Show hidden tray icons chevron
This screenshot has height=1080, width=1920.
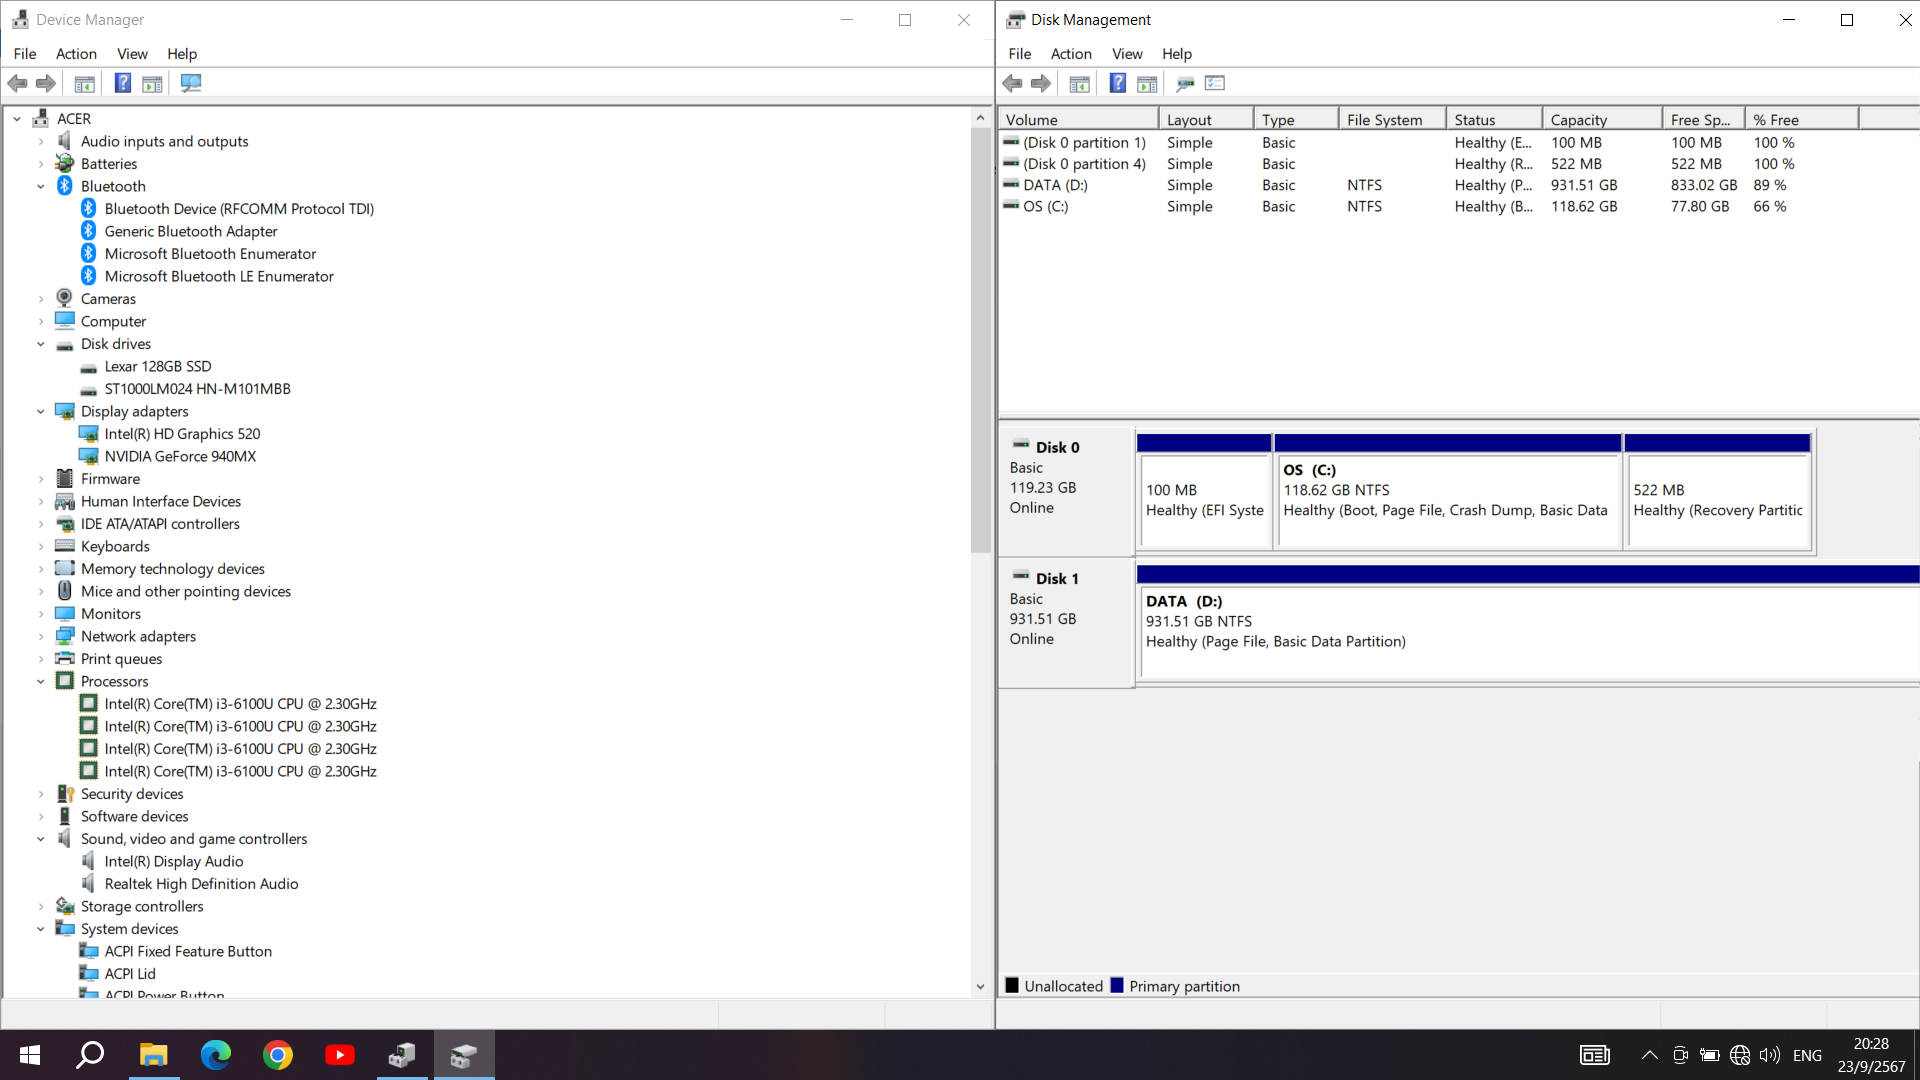[1649, 1055]
